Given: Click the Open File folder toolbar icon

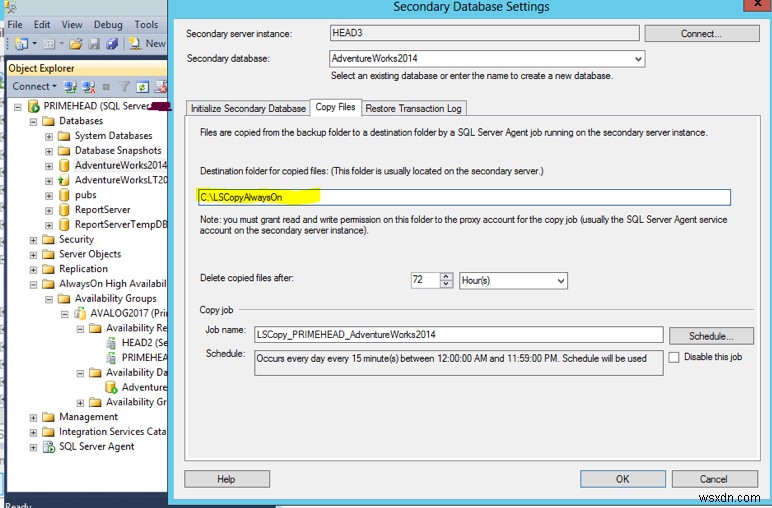Looking at the screenshot, I should pos(75,44).
